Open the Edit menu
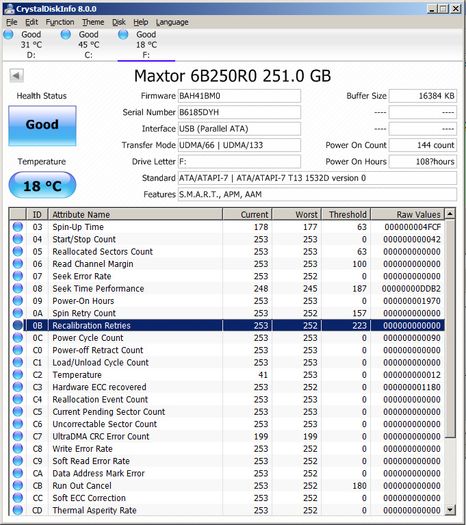Viewport: 466px width, 525px height. [31, 22]
